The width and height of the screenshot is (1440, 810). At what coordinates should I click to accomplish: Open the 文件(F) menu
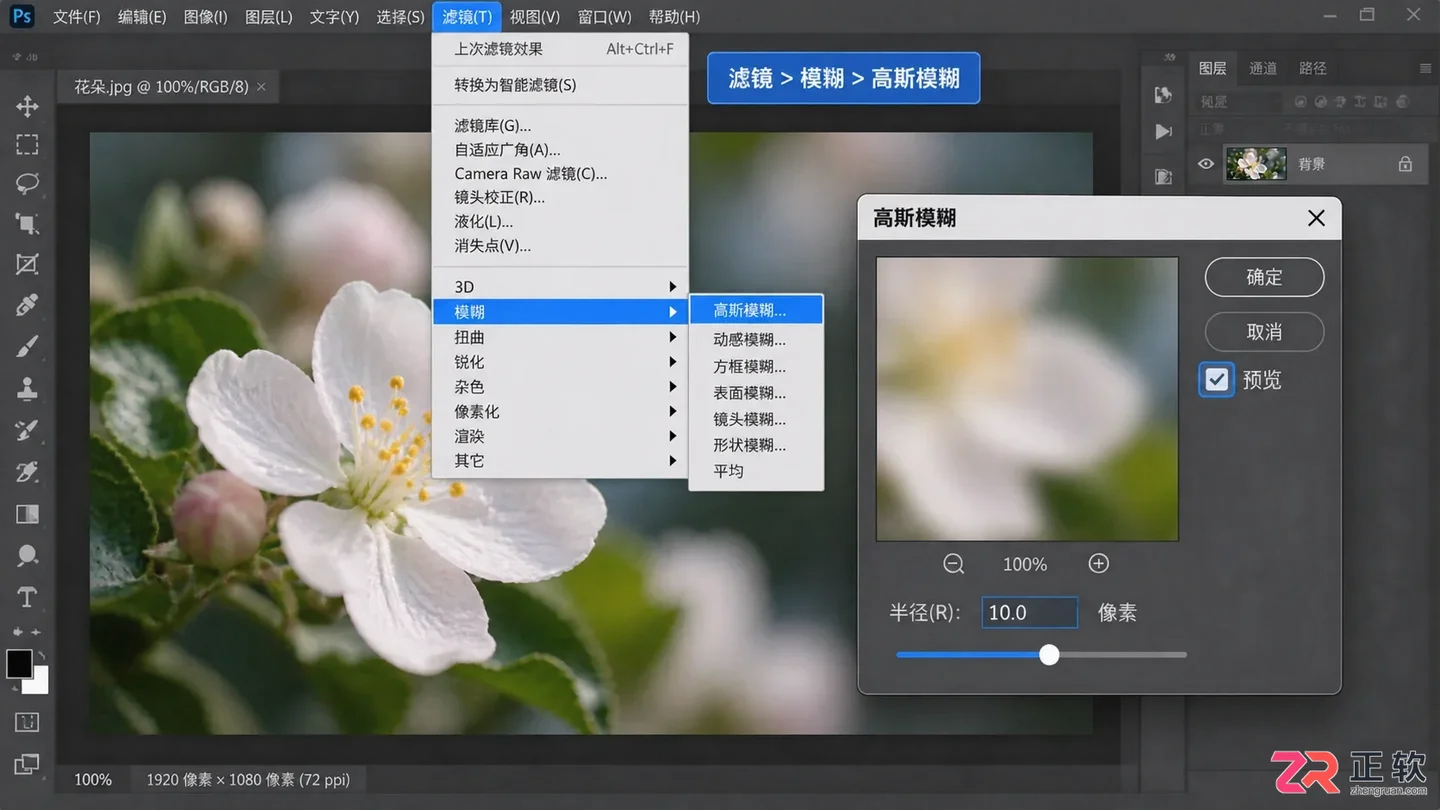tap(76, 17)
